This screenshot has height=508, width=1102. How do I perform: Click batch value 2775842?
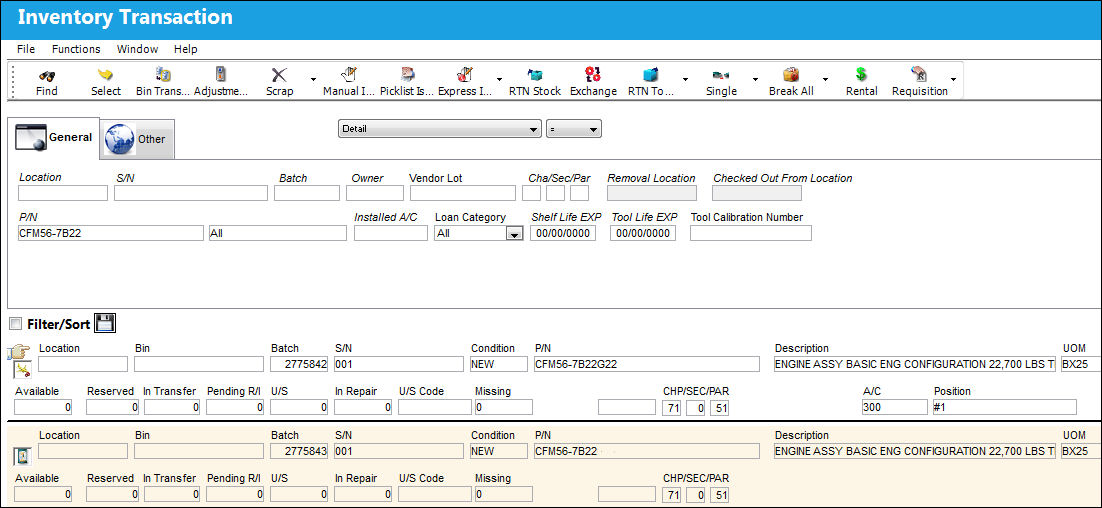299,364
